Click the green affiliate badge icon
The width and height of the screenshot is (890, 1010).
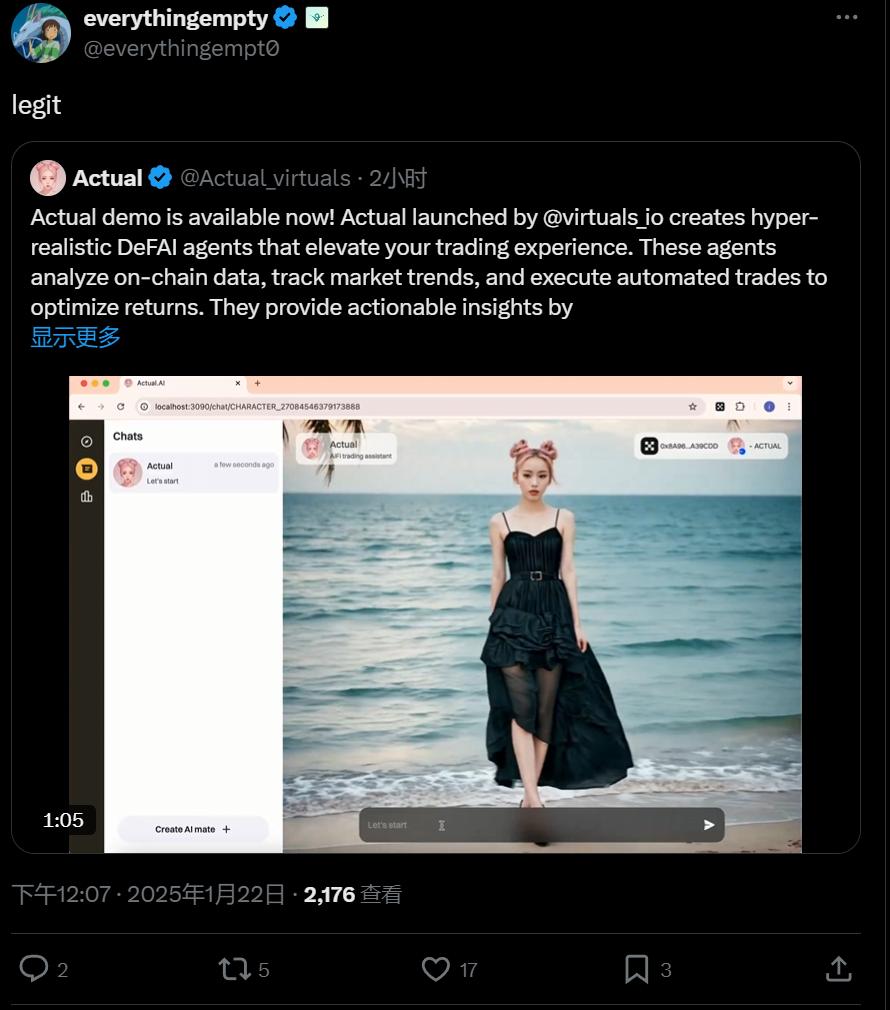[x=317, y=17]
